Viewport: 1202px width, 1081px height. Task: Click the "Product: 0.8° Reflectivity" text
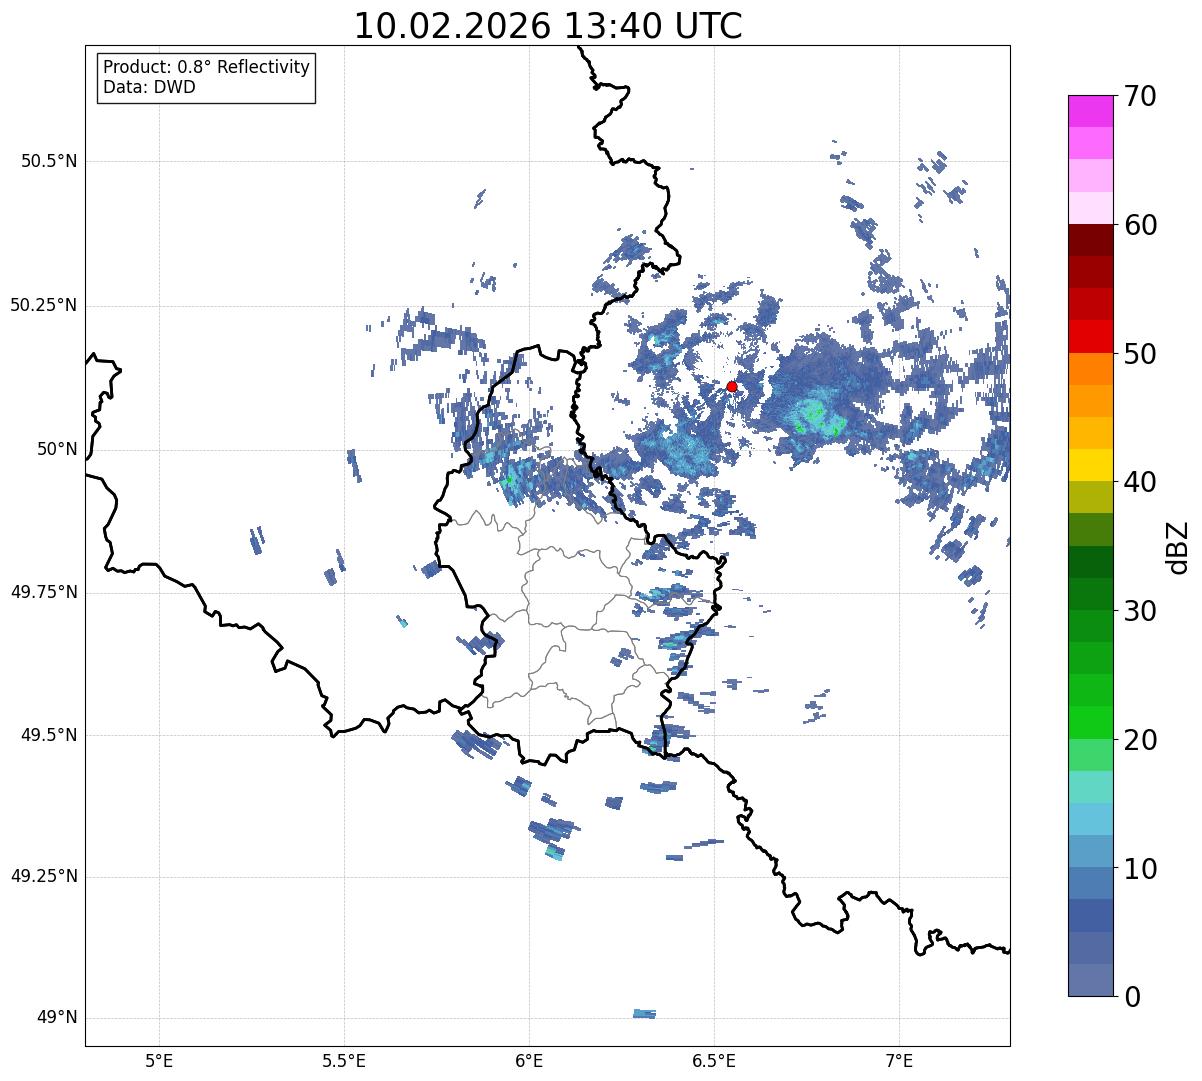pos(206,68)
